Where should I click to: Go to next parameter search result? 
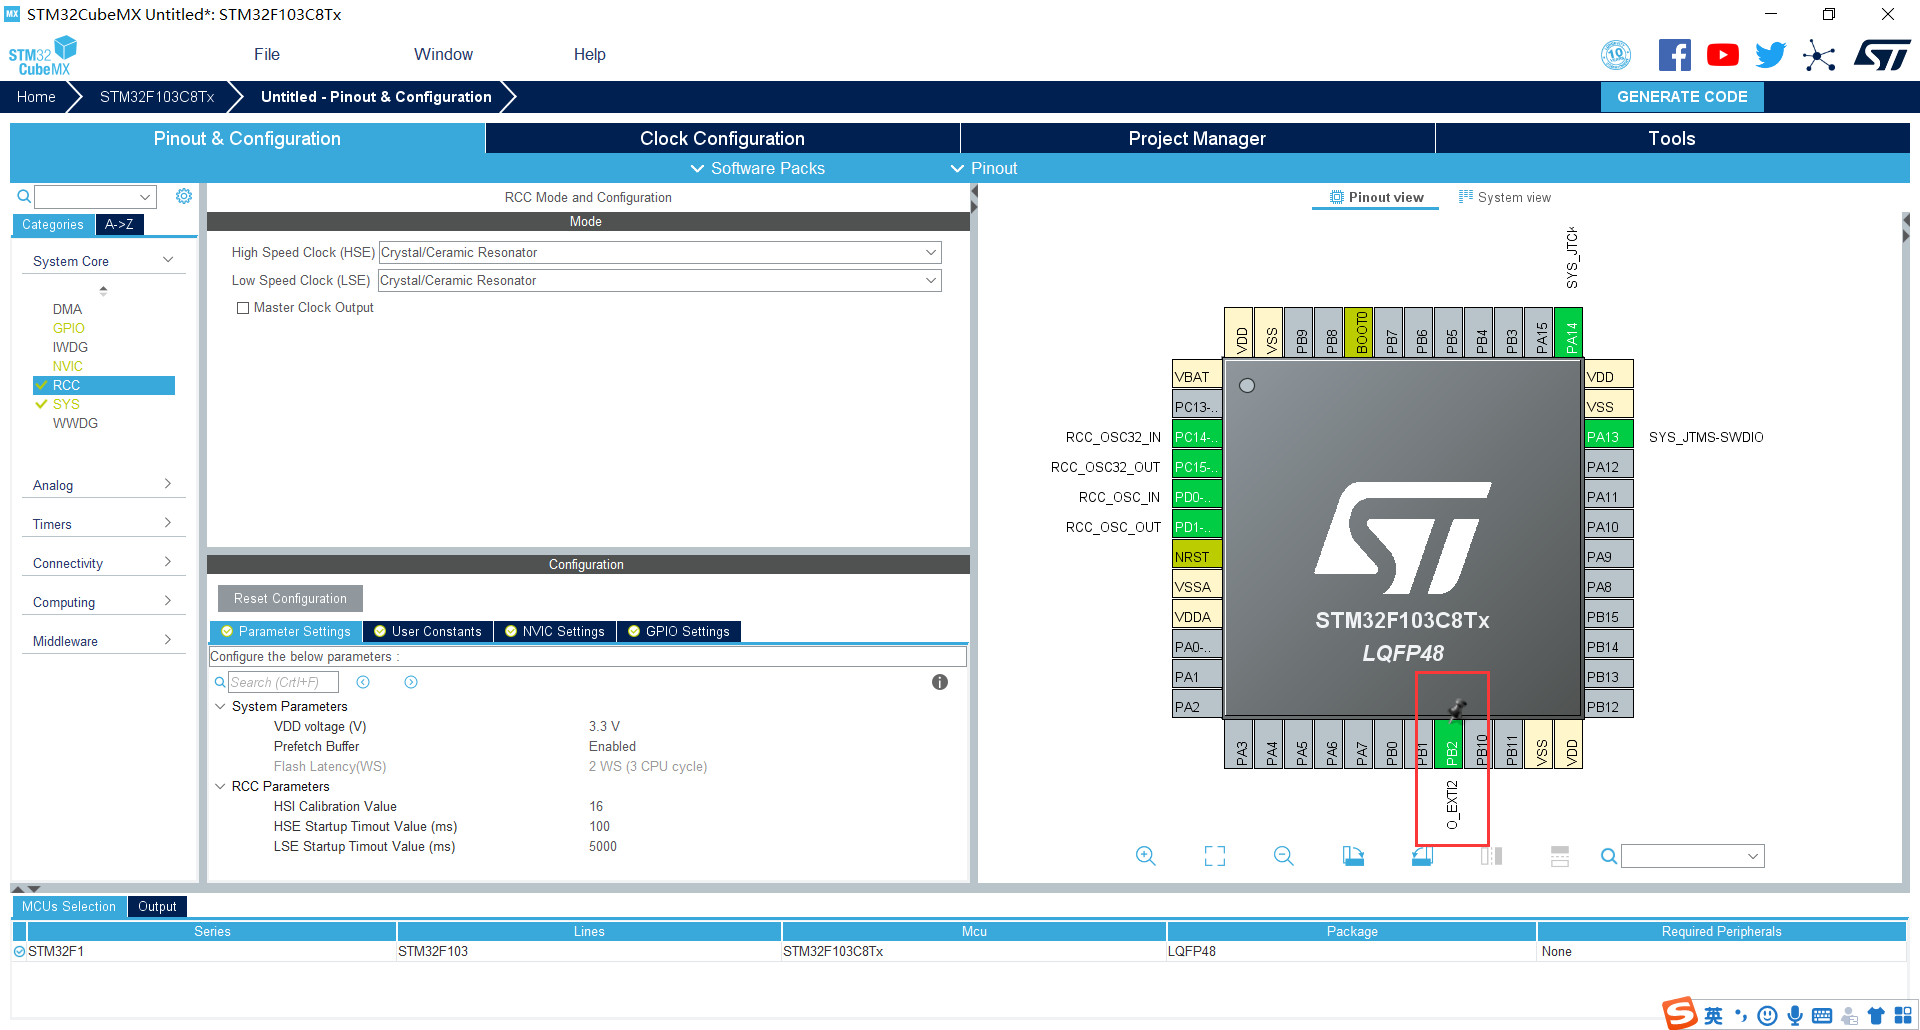click(x=411, y=682)
